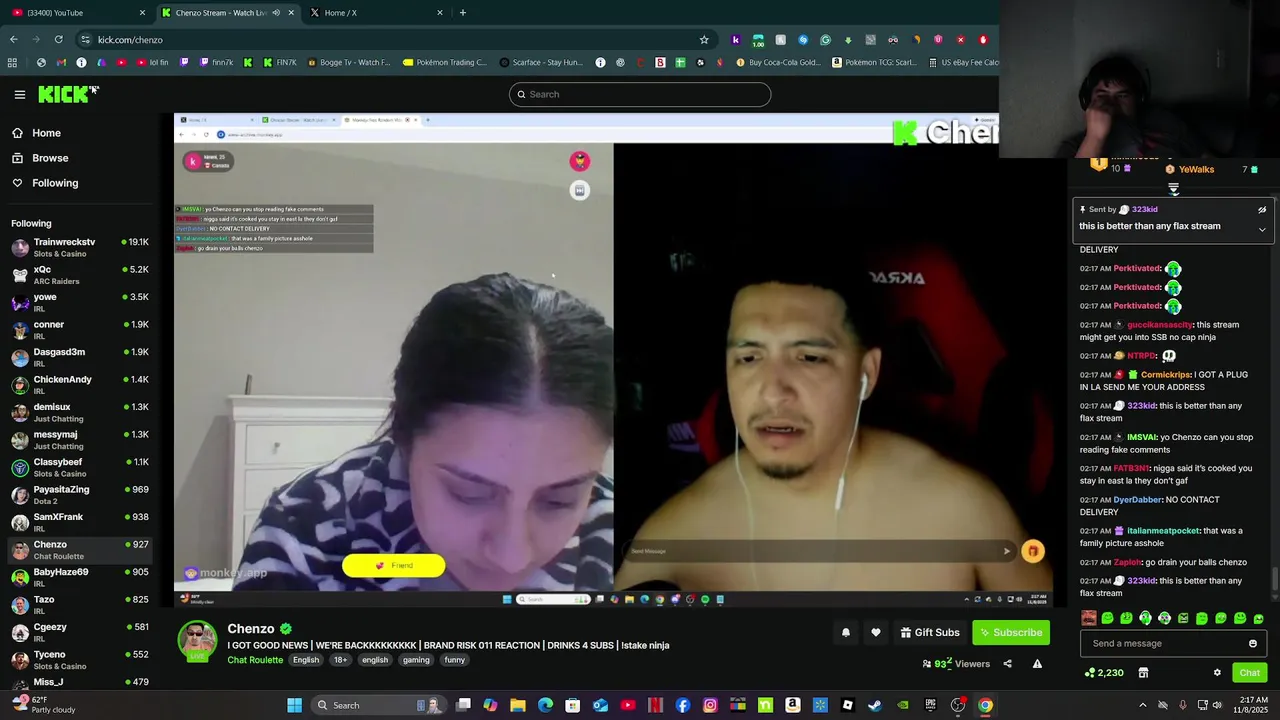This screenshot has width=1280, height=720.
Task: Show hidden system tray icons
Action: (1143, 705)
